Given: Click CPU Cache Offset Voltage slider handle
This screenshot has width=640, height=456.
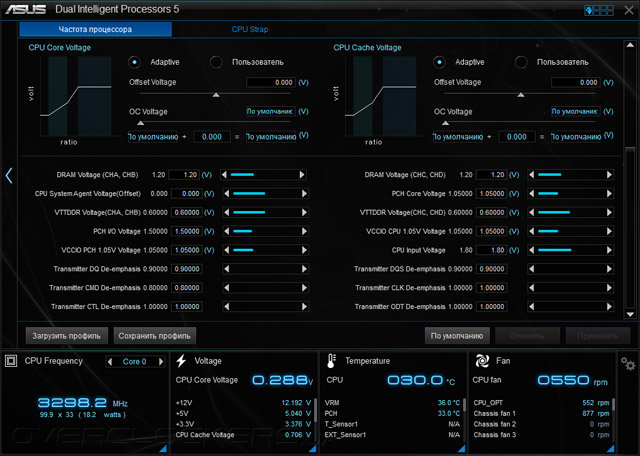Looking at the screenshot, I should (x=521, y=95).
